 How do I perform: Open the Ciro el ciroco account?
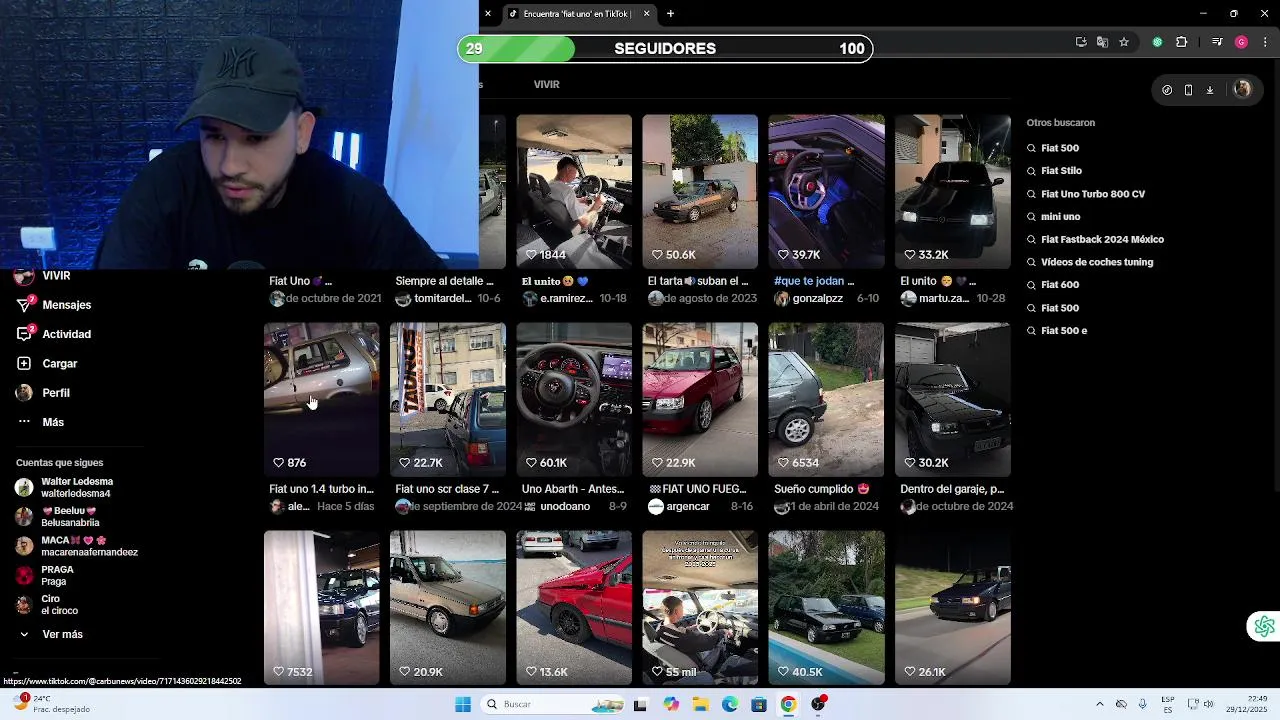pyautogui.click(x=47, y=604)
